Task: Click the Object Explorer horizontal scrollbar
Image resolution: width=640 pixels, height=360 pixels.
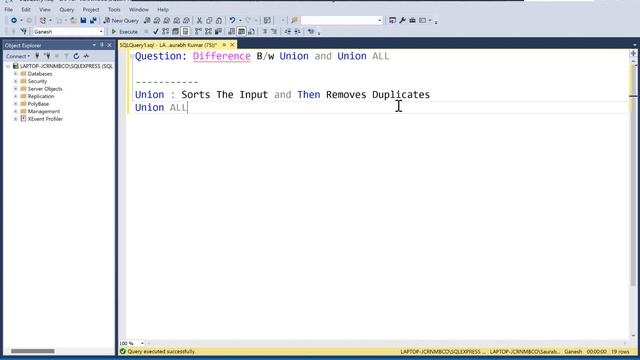Action: point(33,351)
